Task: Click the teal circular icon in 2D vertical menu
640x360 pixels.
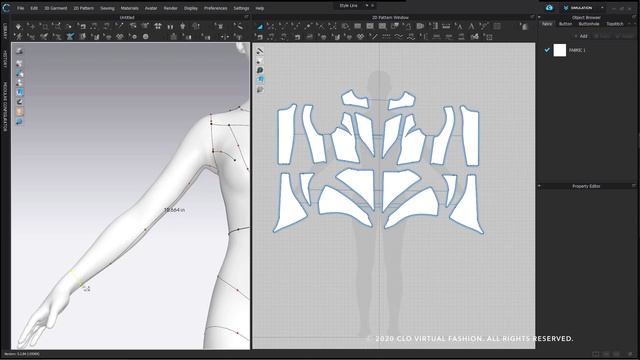Action: click(x=260, y=70)
